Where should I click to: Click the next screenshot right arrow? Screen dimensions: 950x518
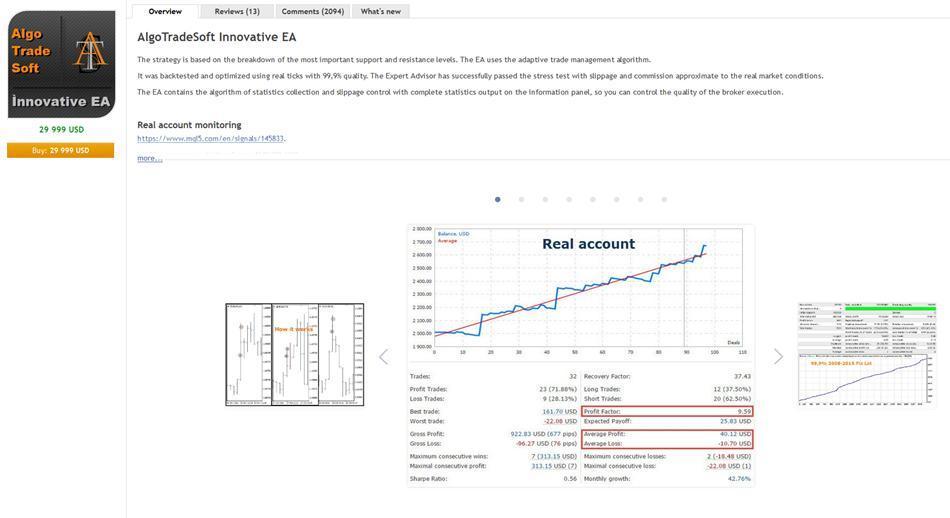778,357
